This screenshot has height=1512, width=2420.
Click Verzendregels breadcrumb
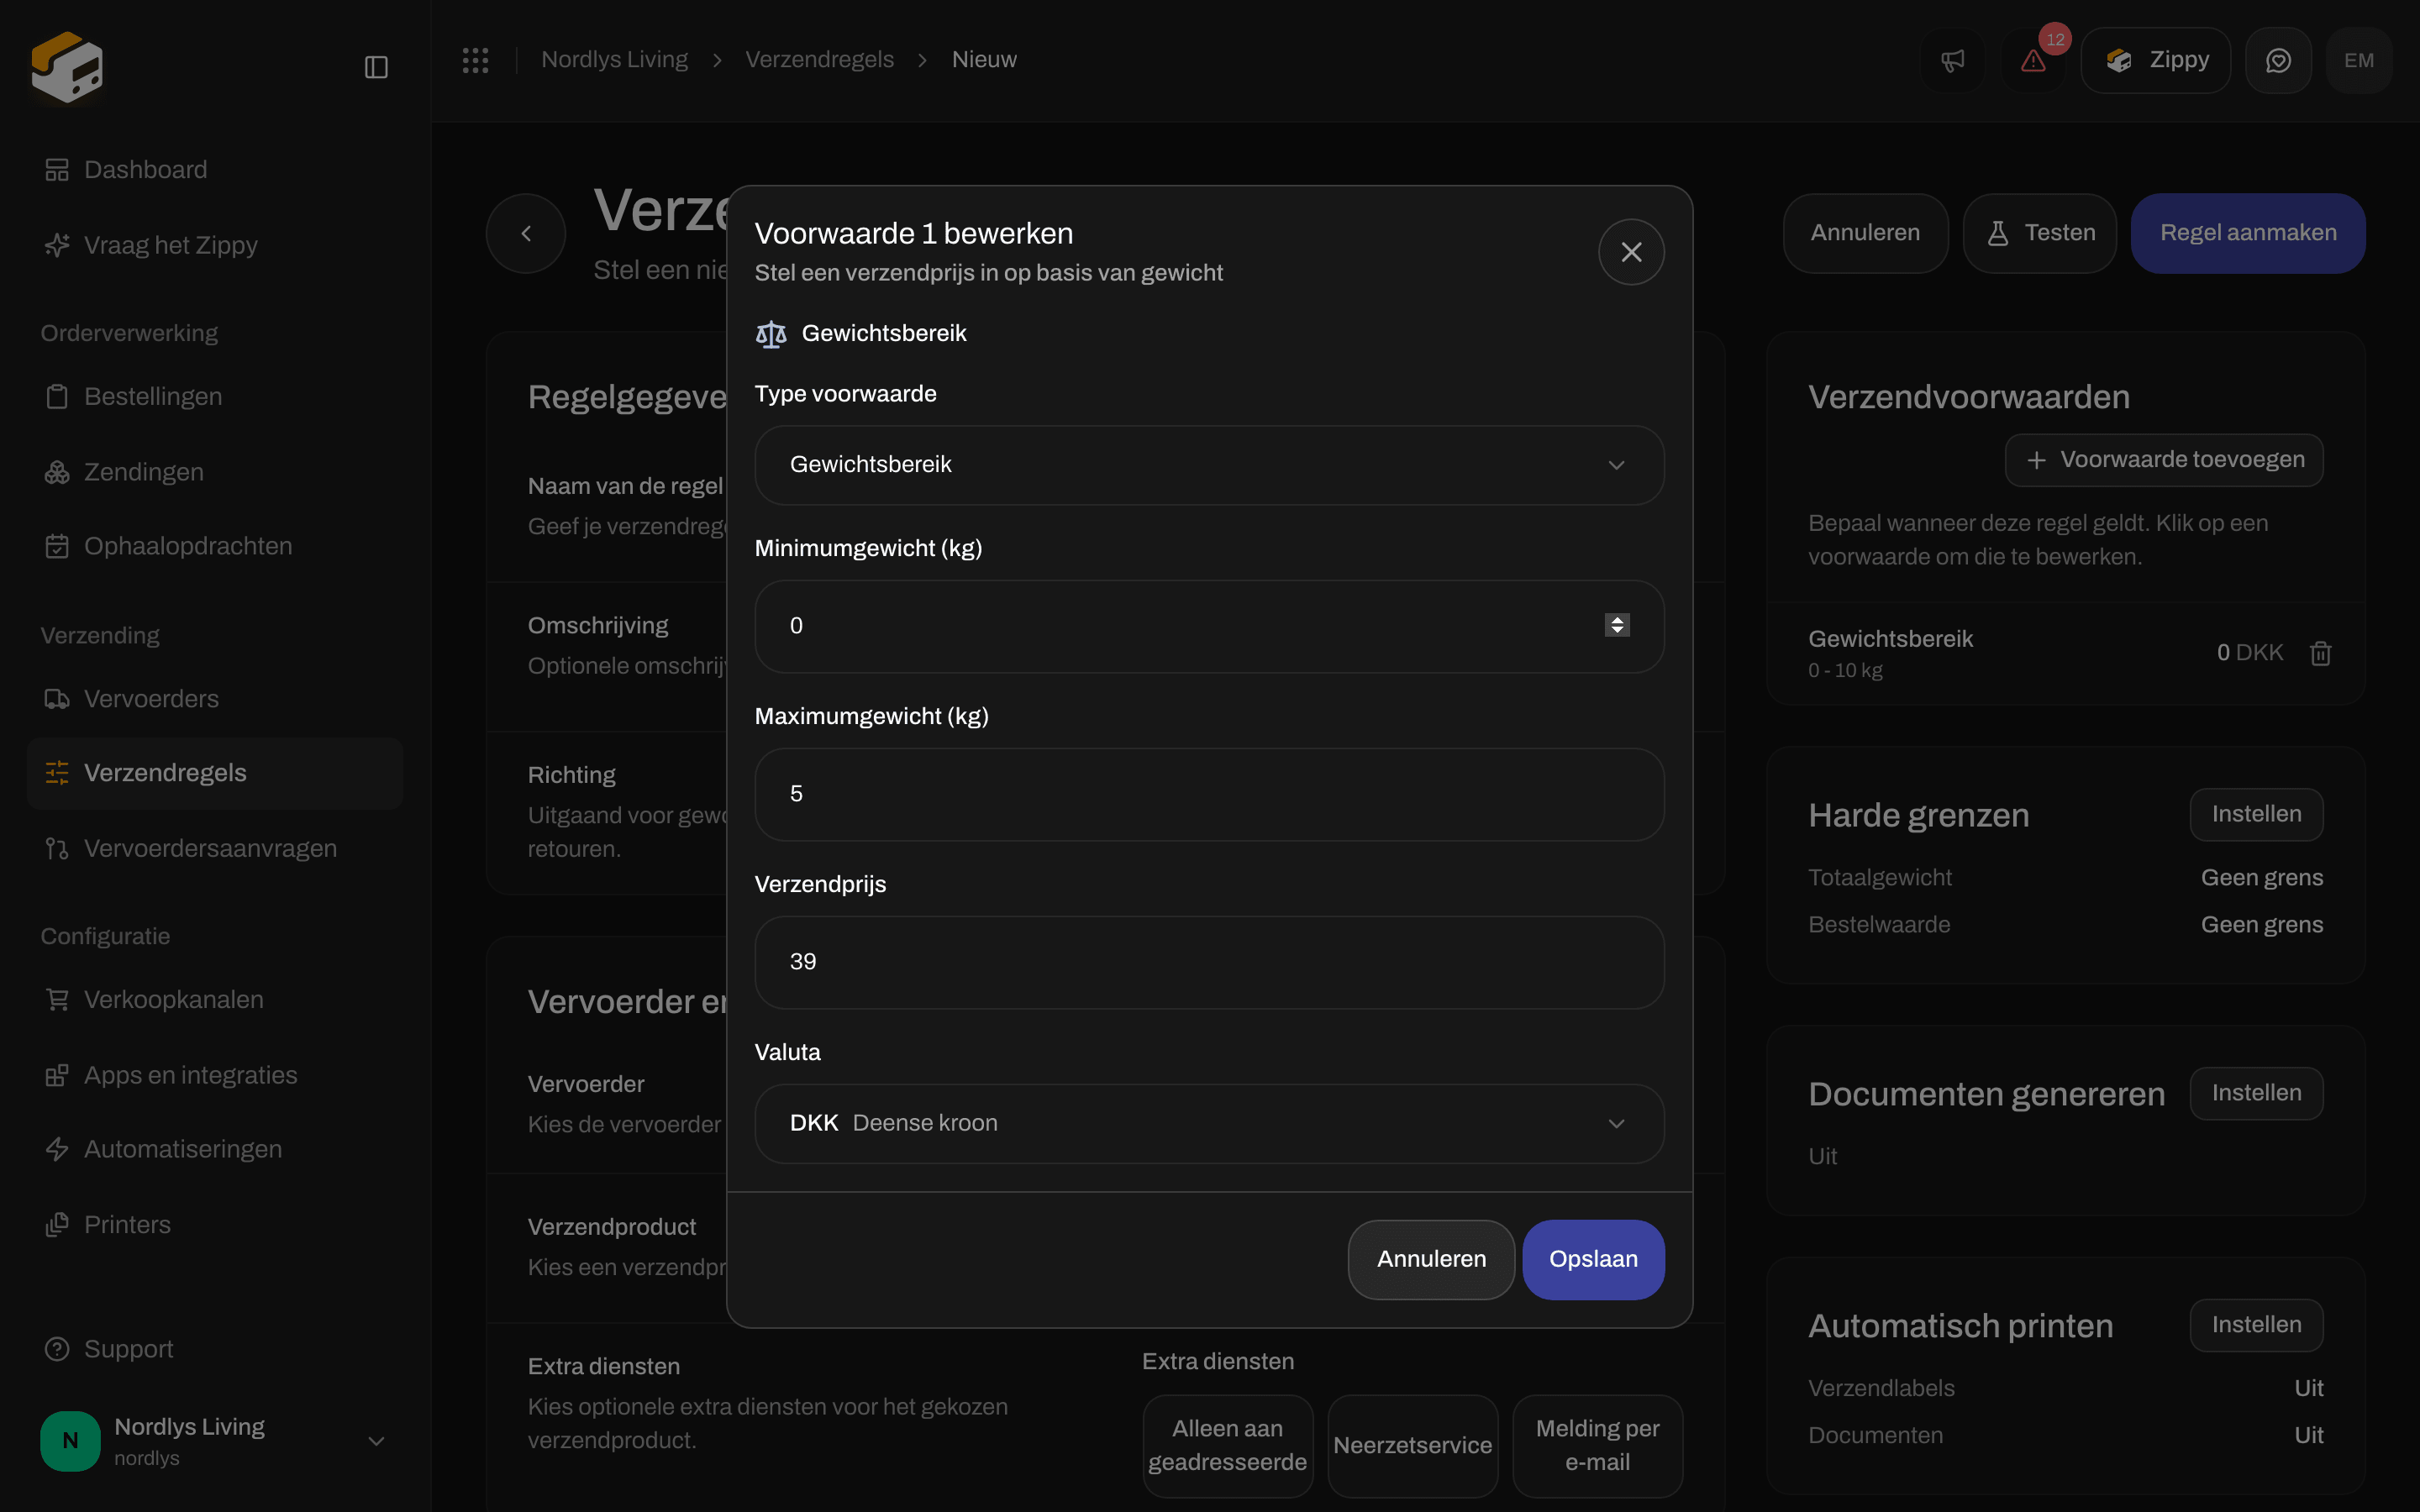819,60
